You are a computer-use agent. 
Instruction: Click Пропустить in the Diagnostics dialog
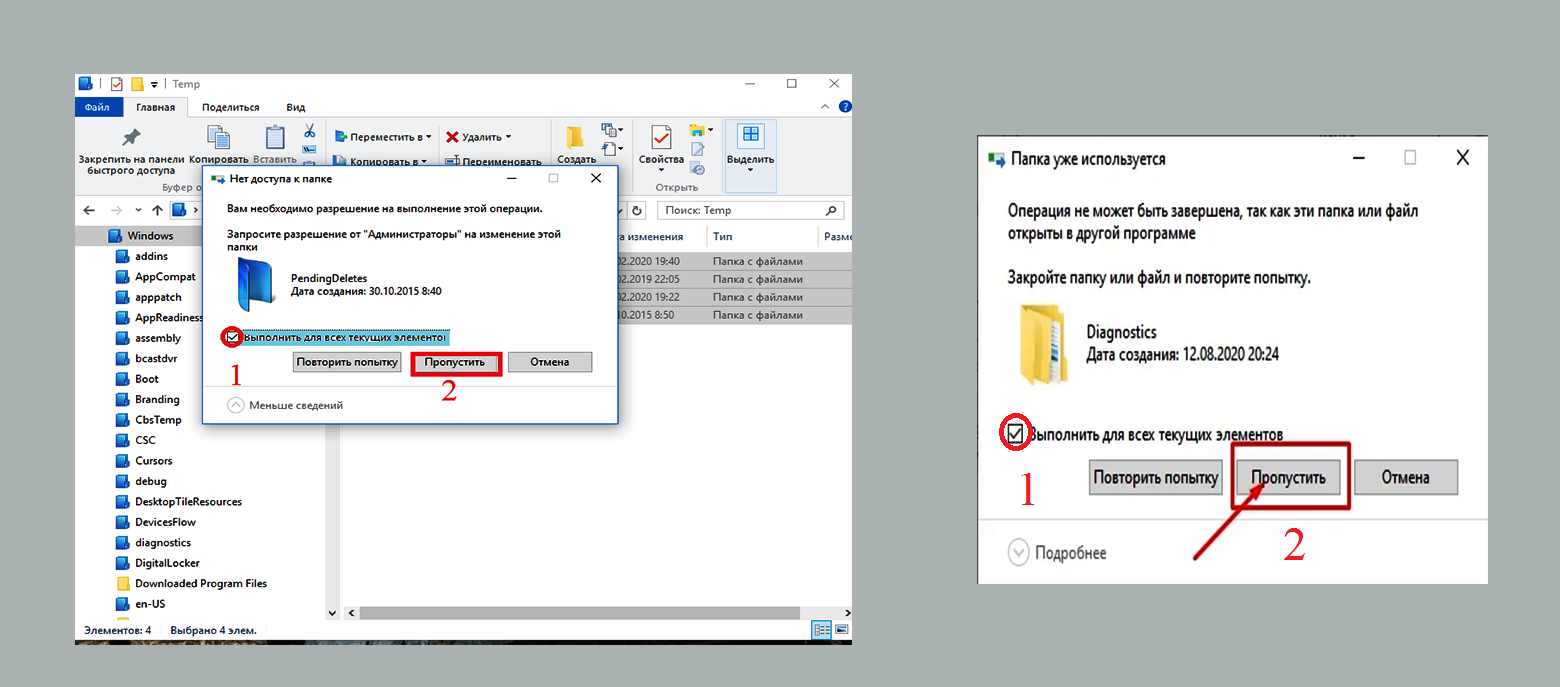[1289, 478]
